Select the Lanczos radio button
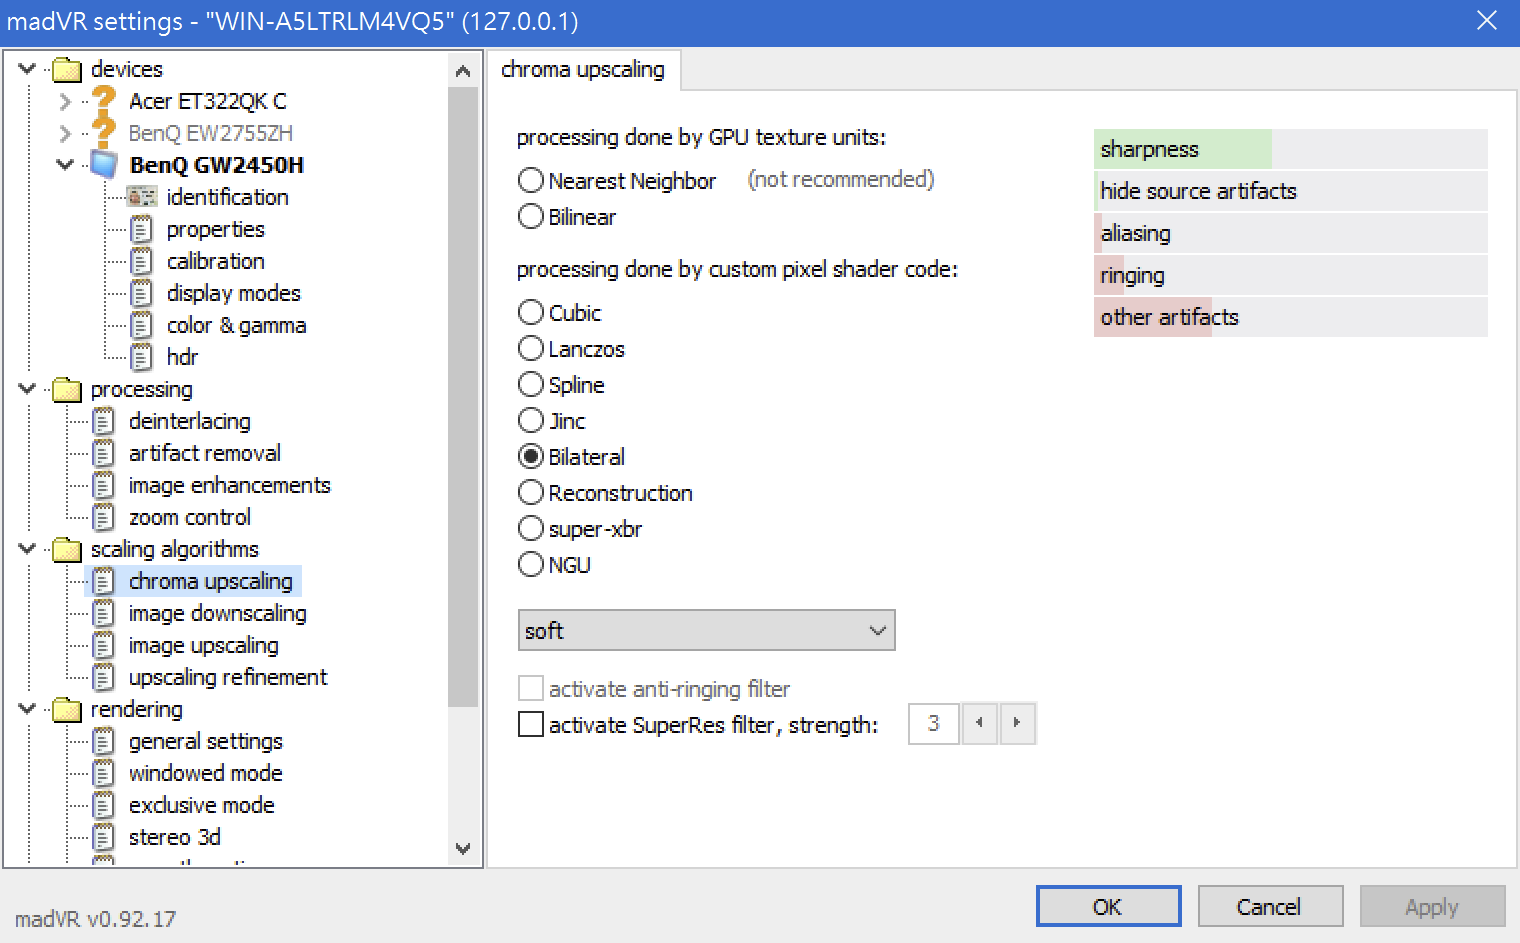Screen dimensions: 1520x943 click(531, 348)
